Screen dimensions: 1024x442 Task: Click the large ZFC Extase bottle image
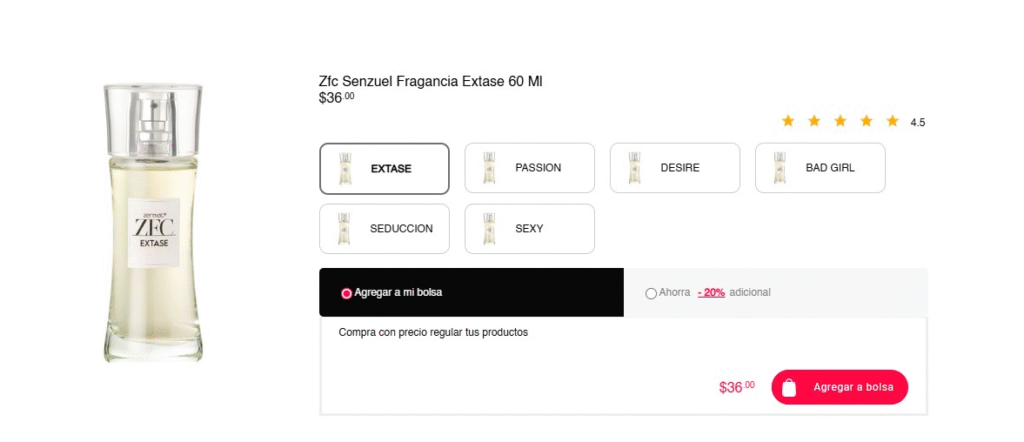153,223
